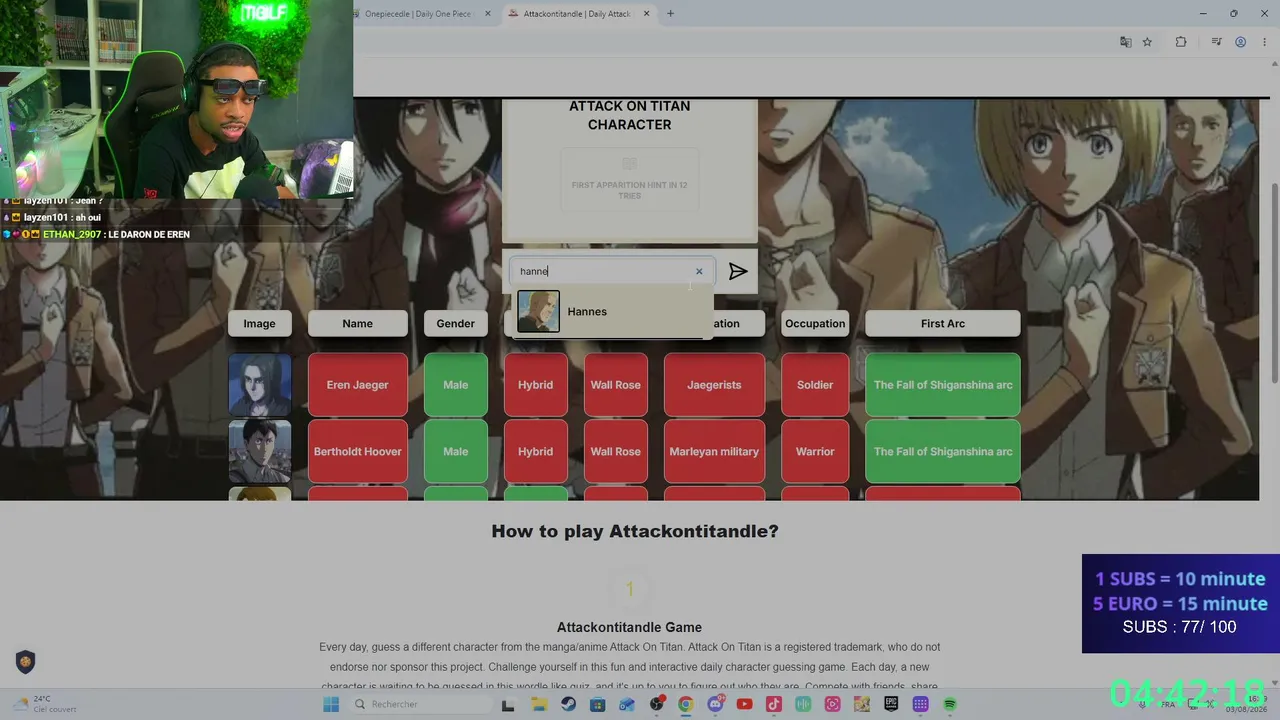Click Hybrid in Bertholdt Hoover's row

click(x=535, y=451)
